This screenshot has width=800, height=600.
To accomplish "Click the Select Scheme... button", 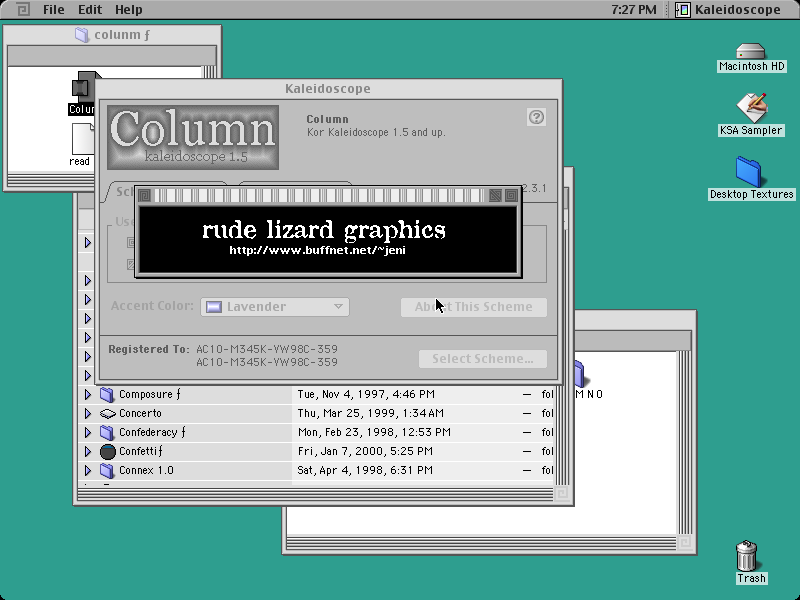I will point(483,359).
